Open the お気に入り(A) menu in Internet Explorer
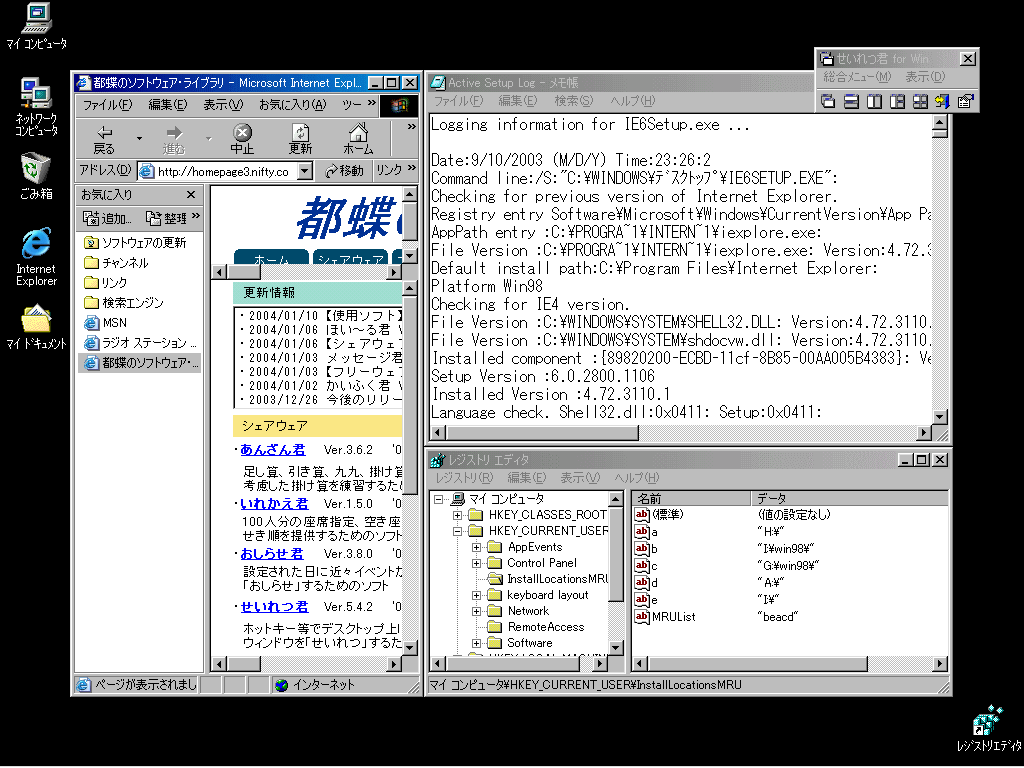1024x768 pixels. (292, 104)
